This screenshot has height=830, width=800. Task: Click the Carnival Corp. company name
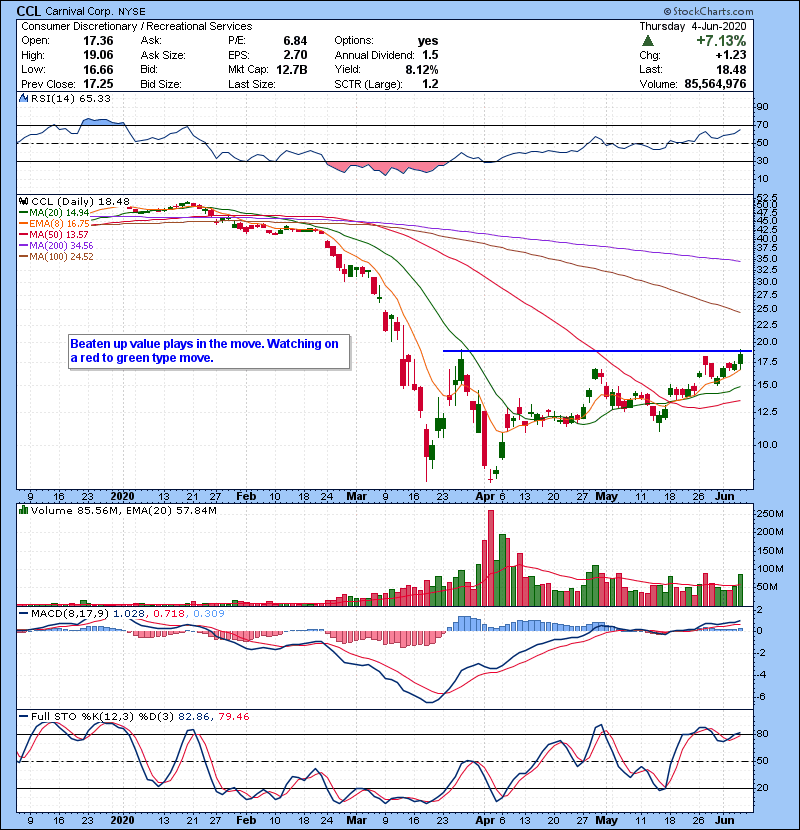[80, 11]
